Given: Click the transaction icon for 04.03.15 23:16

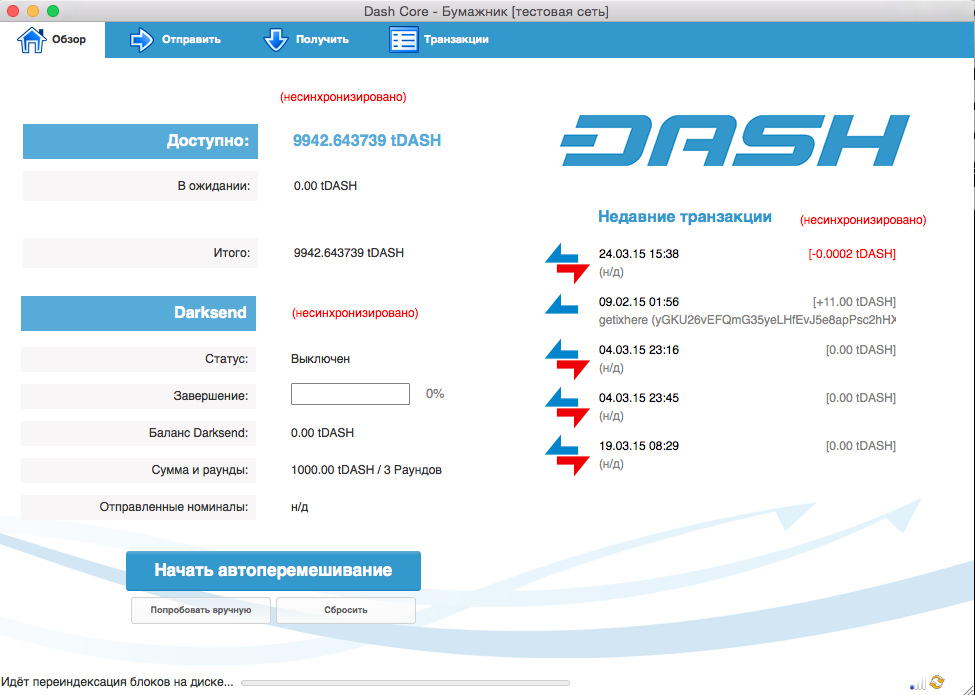Looking at the screenshot, I should tap(567, 359).
